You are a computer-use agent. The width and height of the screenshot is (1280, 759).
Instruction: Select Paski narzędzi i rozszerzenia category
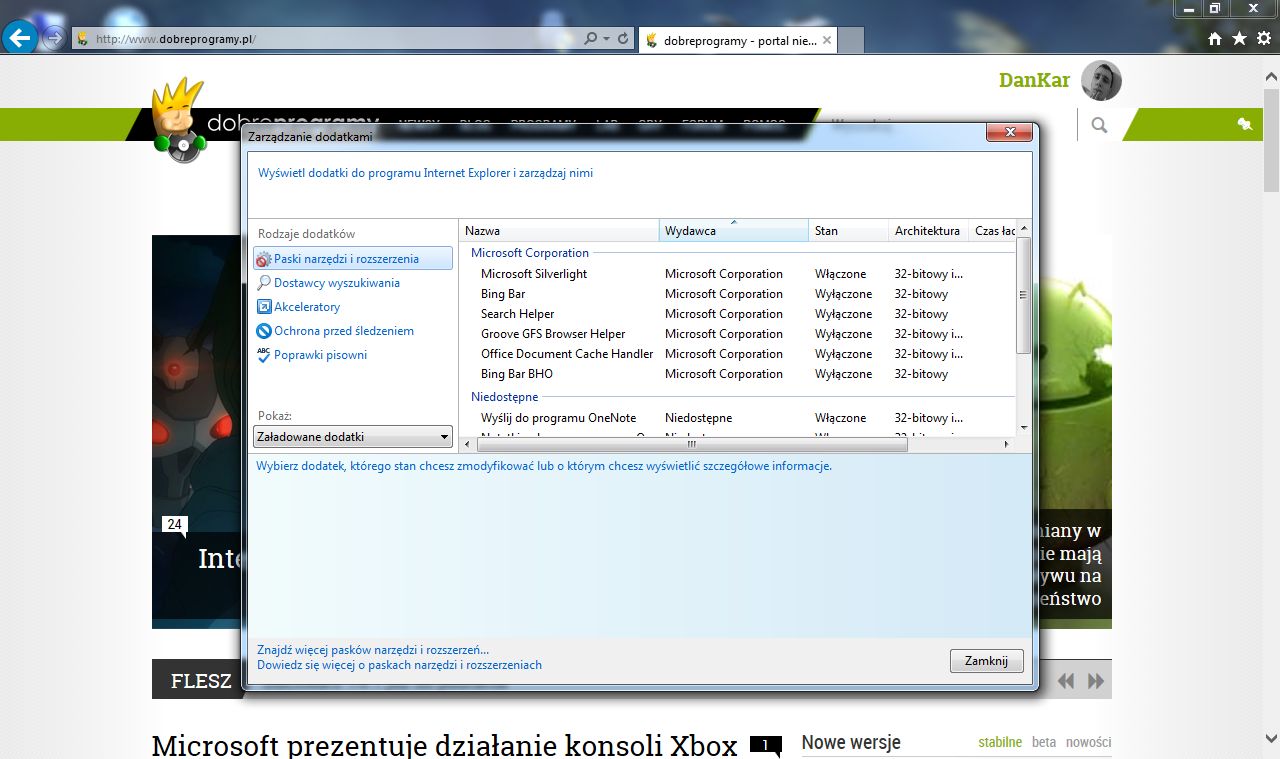[x=353, y=258]
